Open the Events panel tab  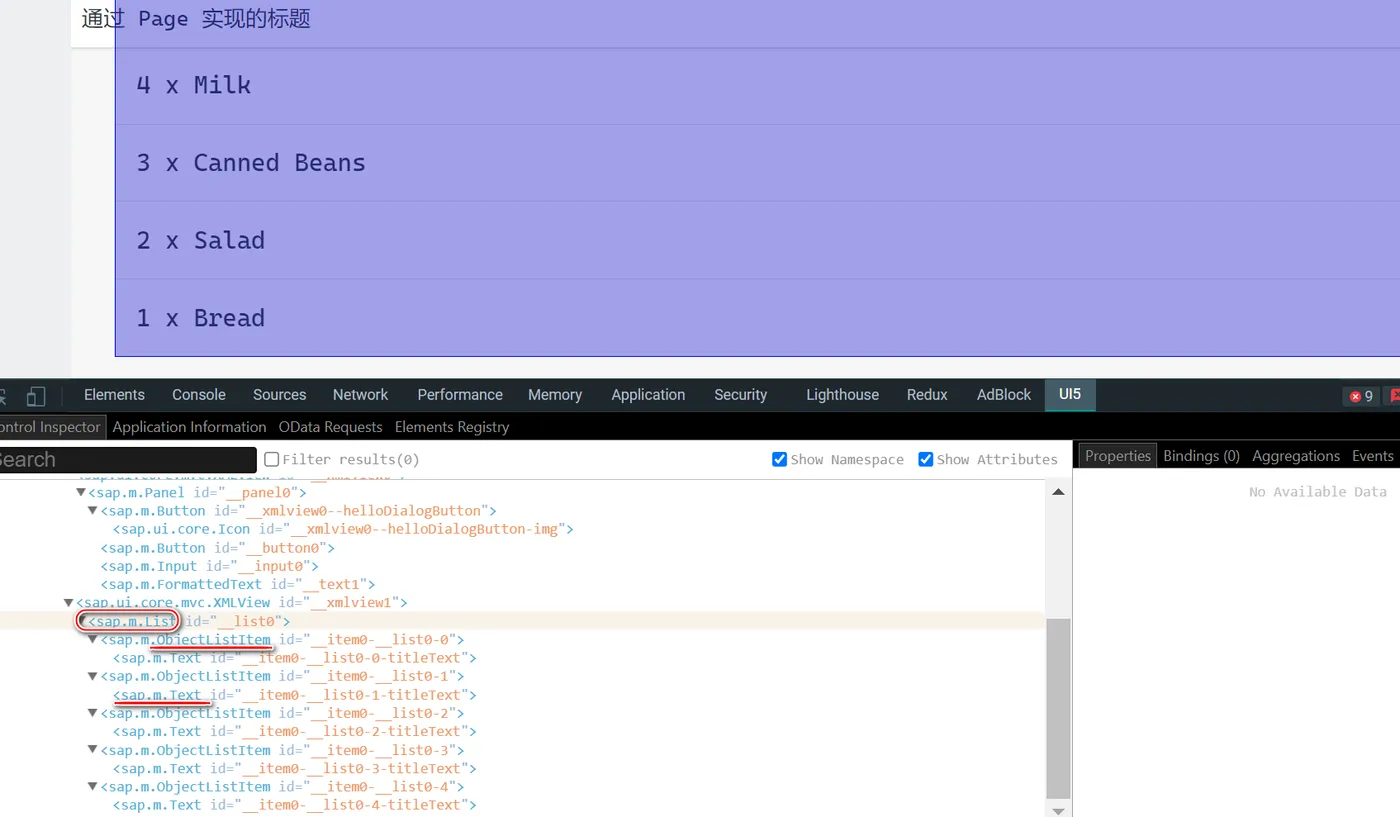(x=1372, y=456)
